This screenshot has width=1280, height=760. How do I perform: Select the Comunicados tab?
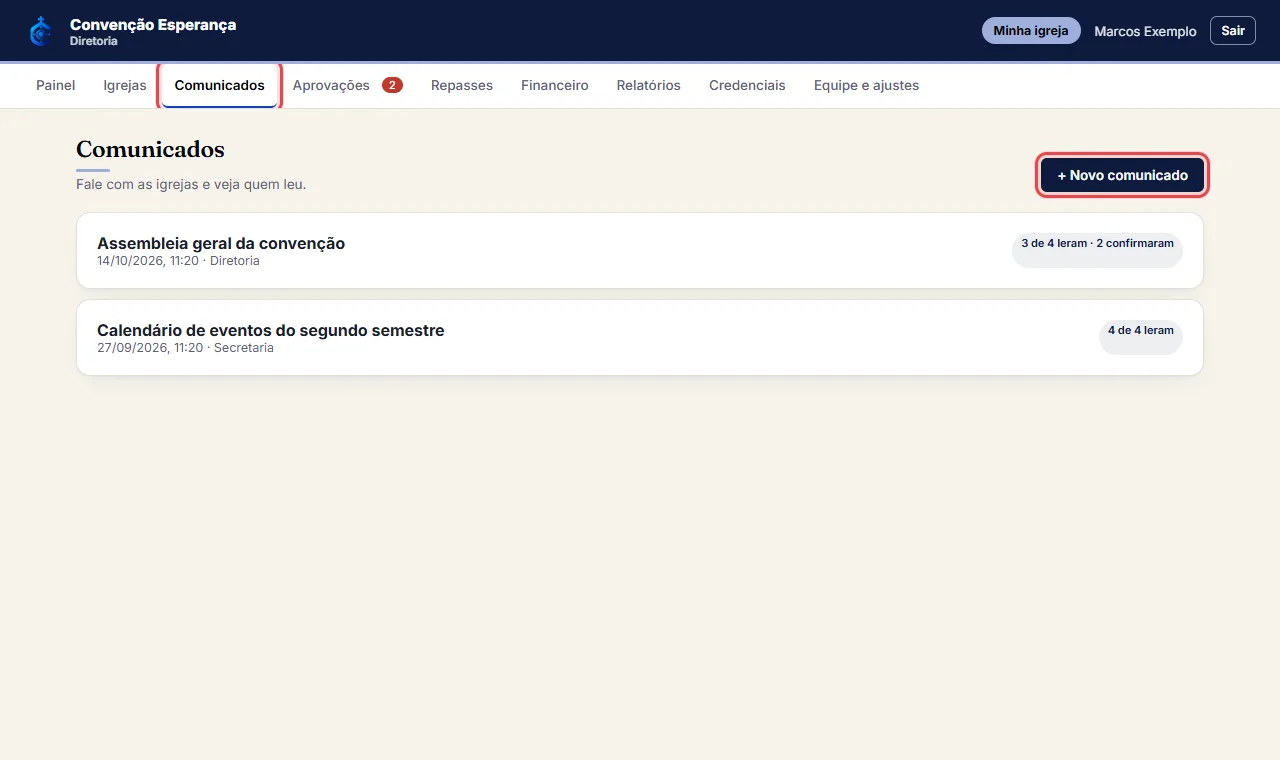coord(220,85)
